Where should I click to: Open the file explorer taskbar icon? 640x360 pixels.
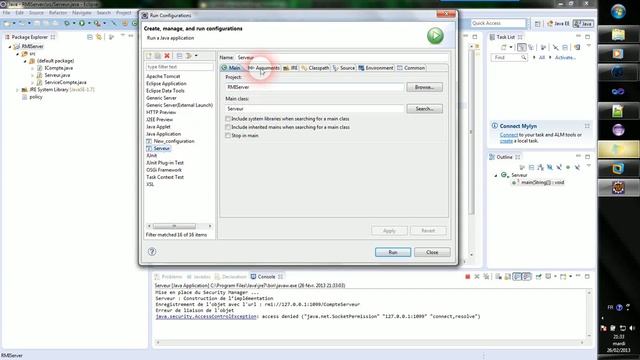click(618, 34)
